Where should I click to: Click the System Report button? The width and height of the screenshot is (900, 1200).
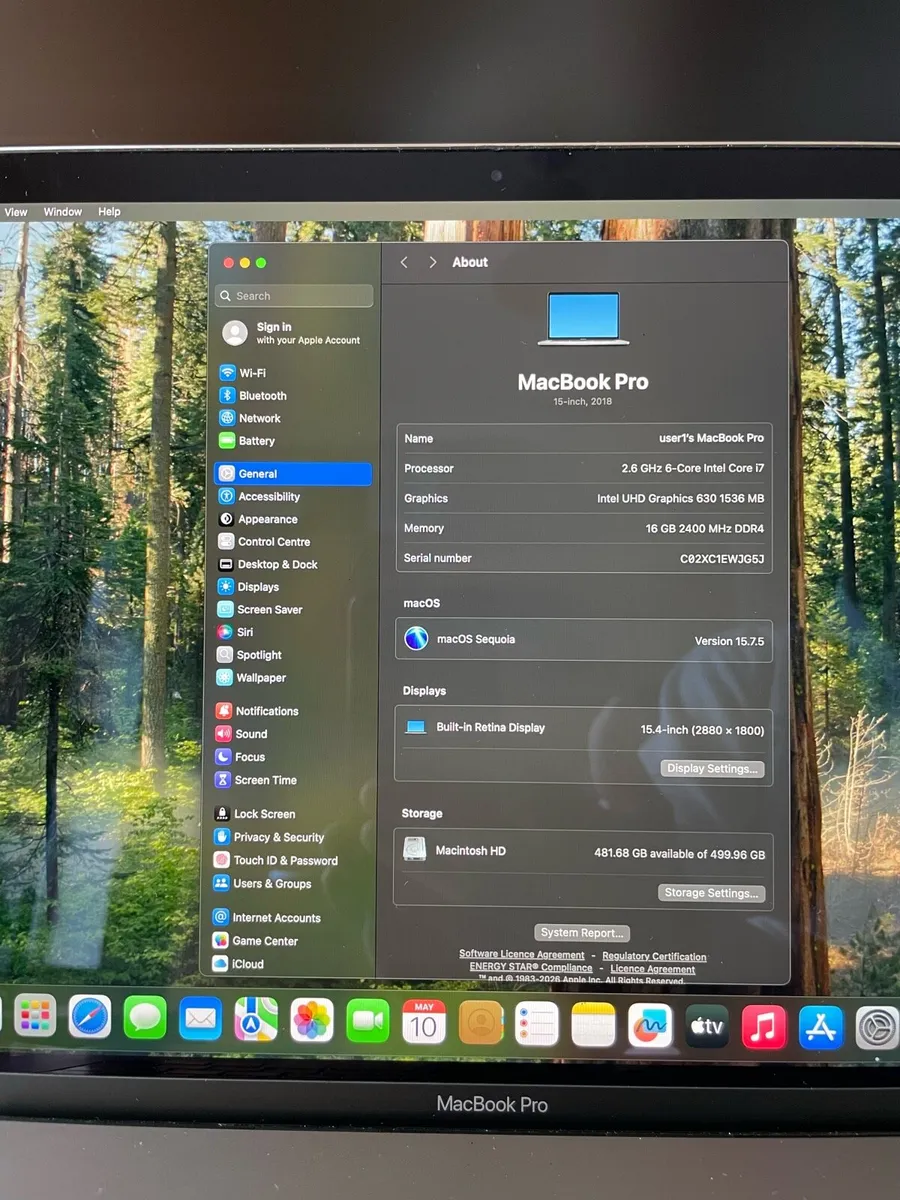tap(582, 933)
